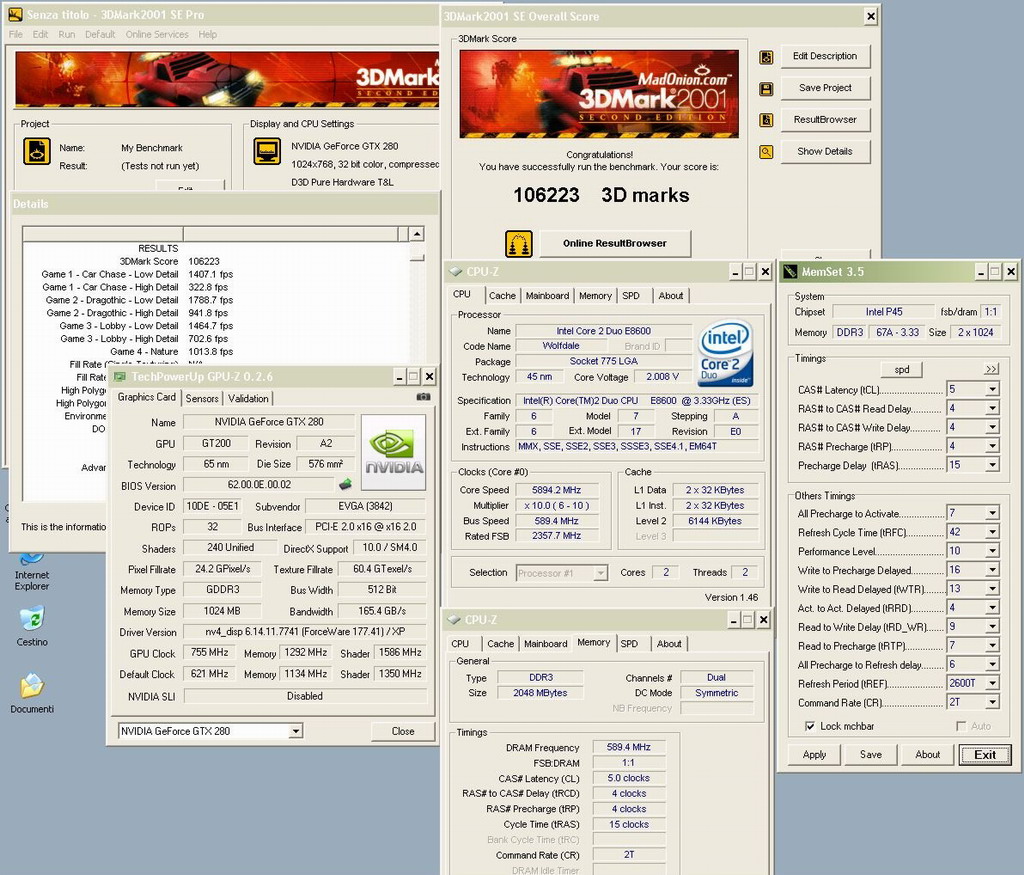
Task: Click the Edit Description icon
Action: point(766,57)
